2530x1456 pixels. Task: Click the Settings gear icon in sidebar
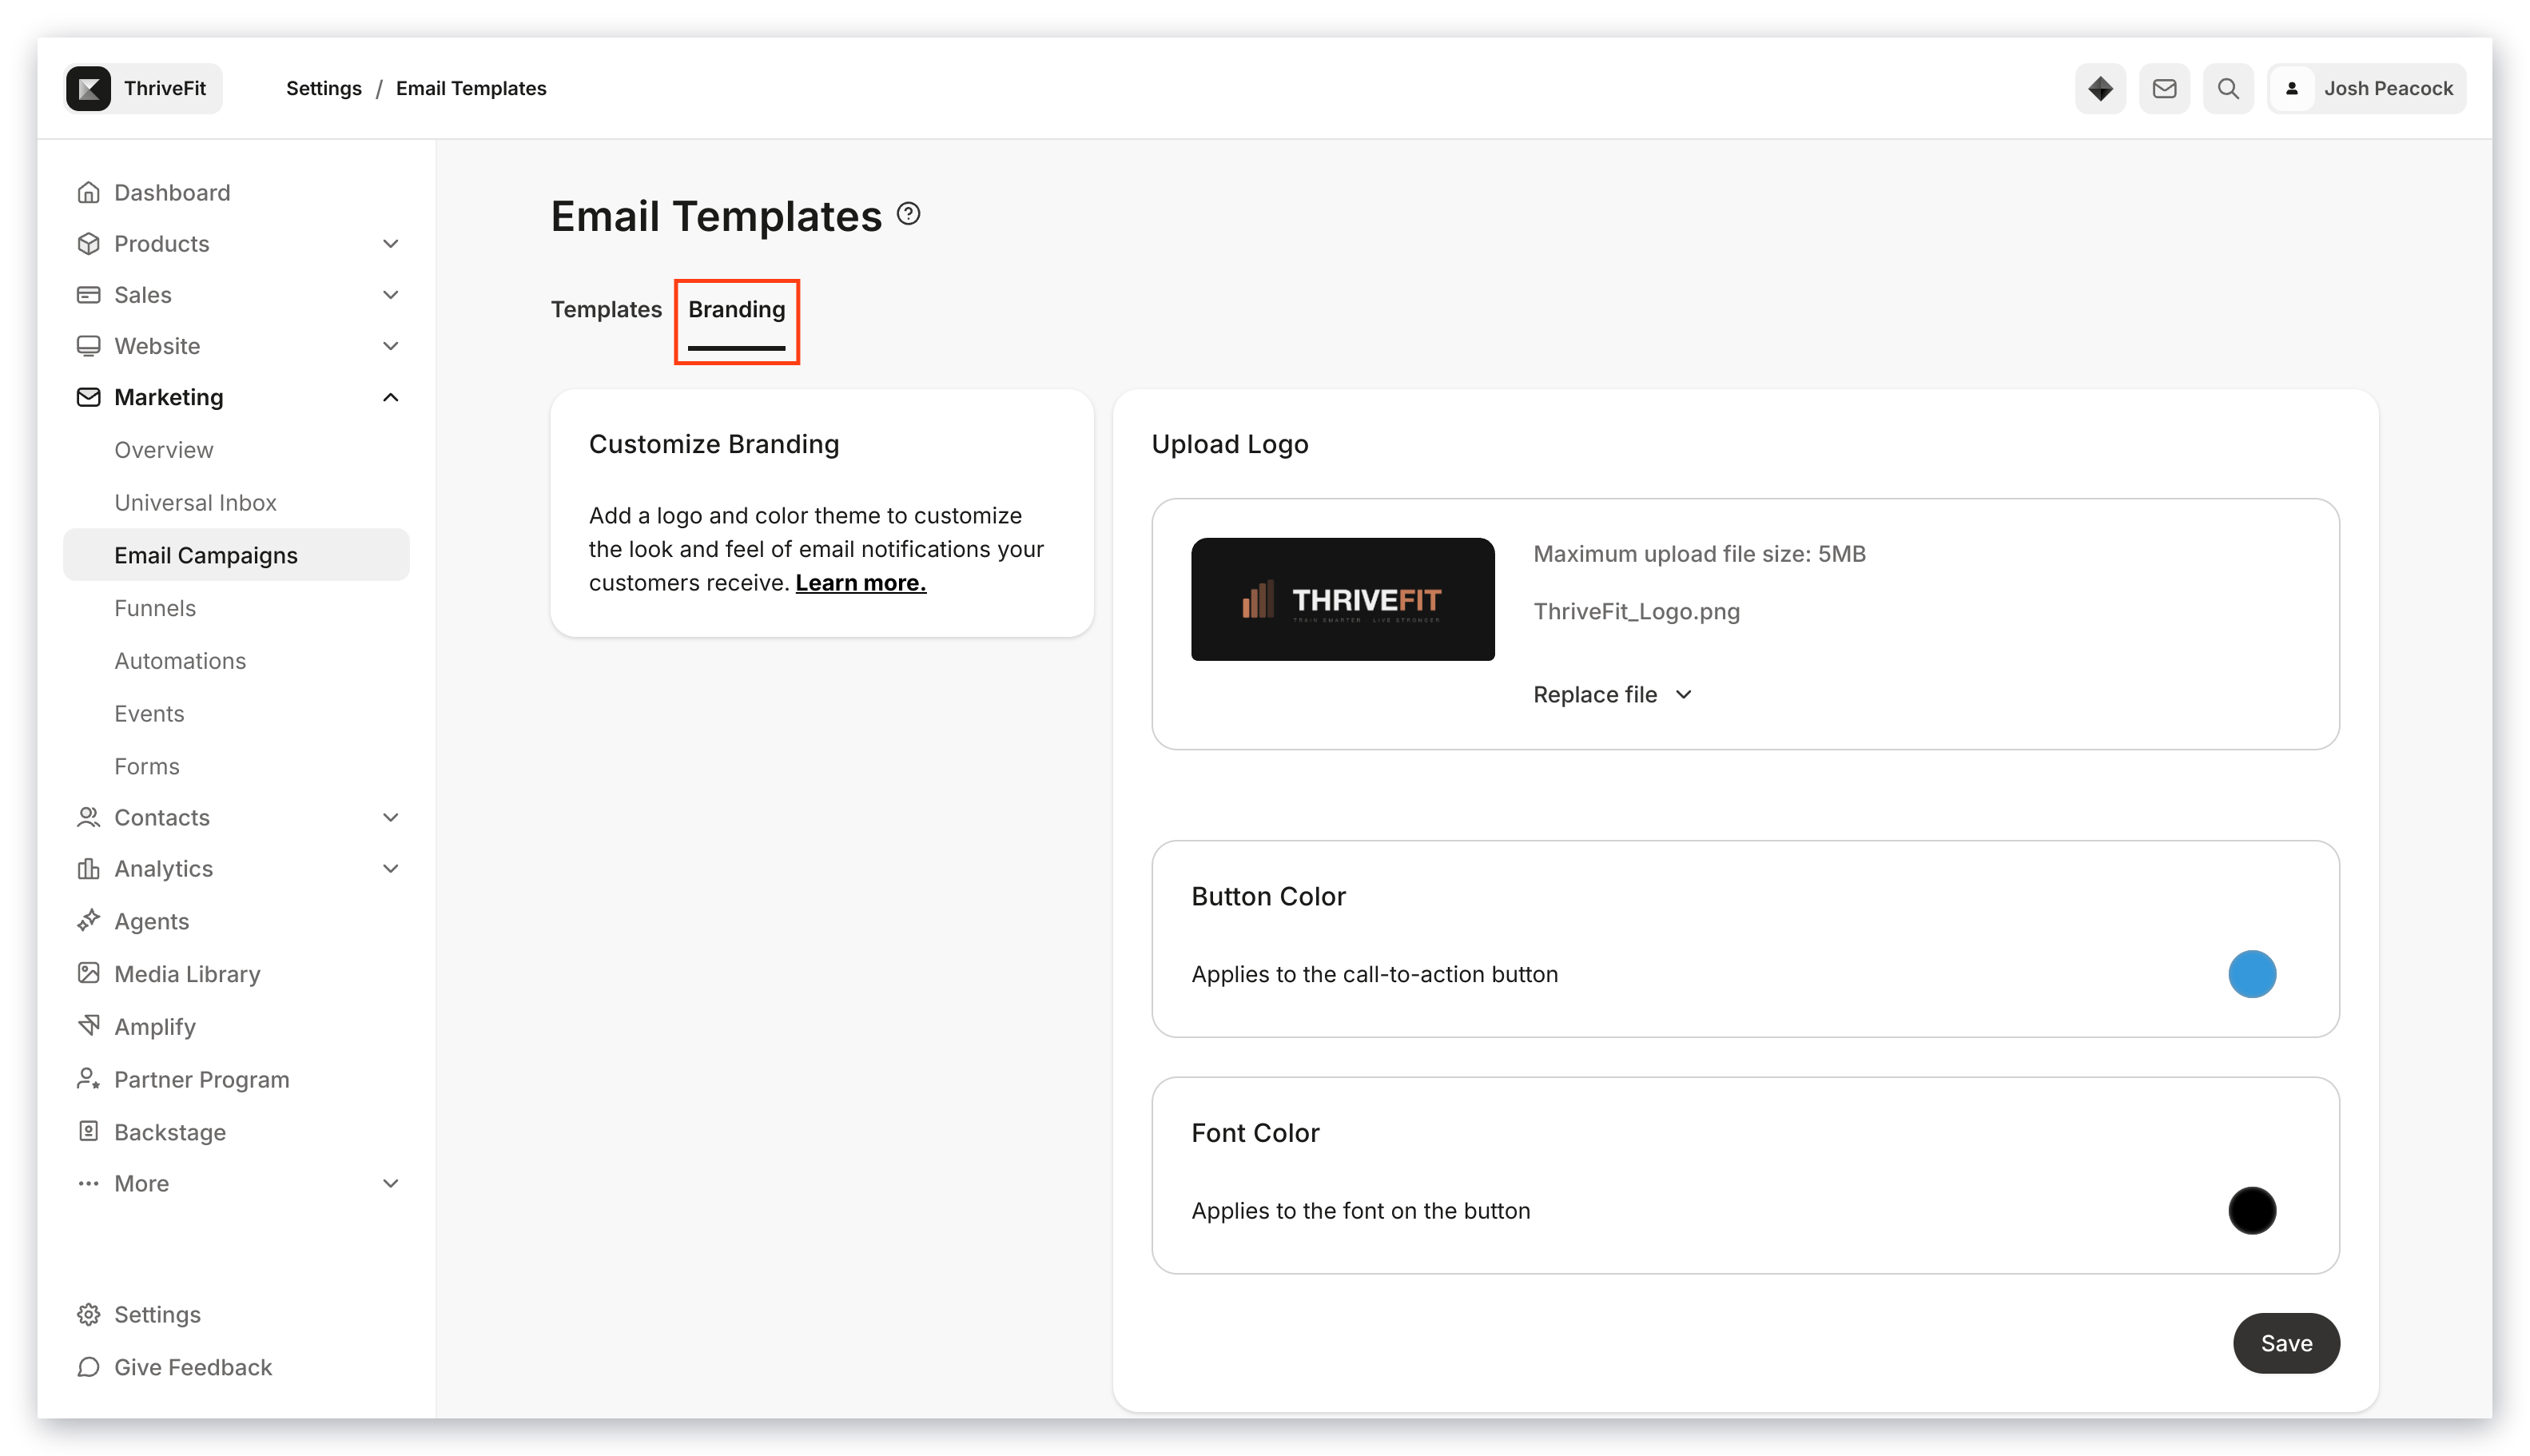coord(88,1314)
